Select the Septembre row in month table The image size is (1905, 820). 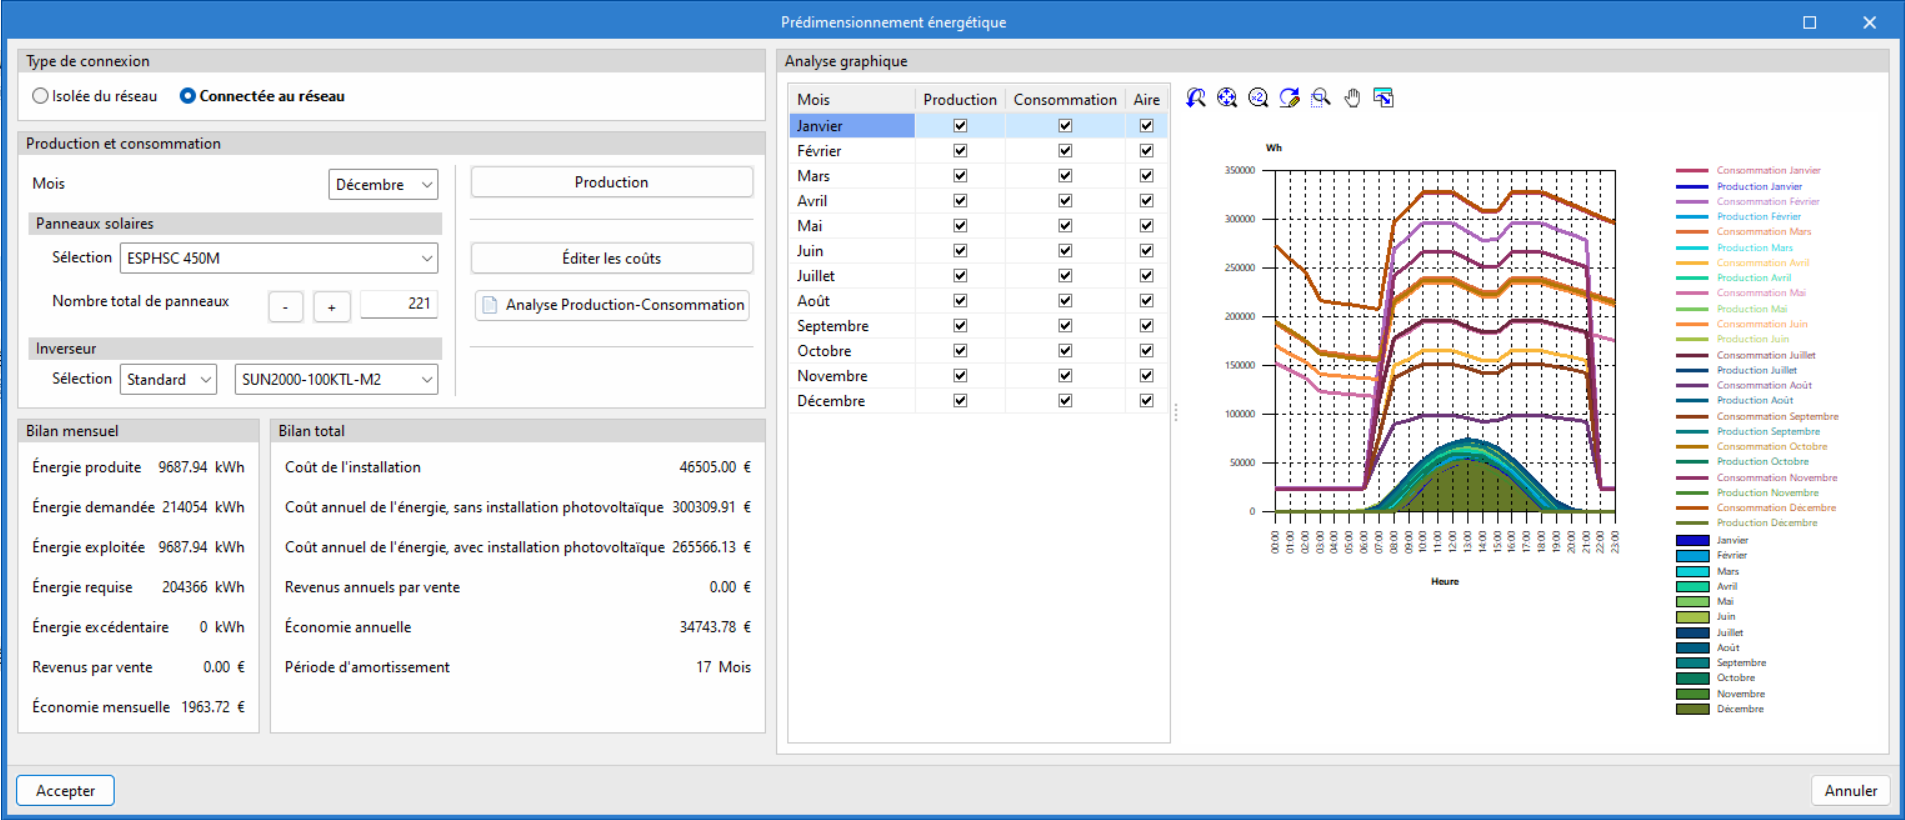pyautogui.click(x=833, y=326)
